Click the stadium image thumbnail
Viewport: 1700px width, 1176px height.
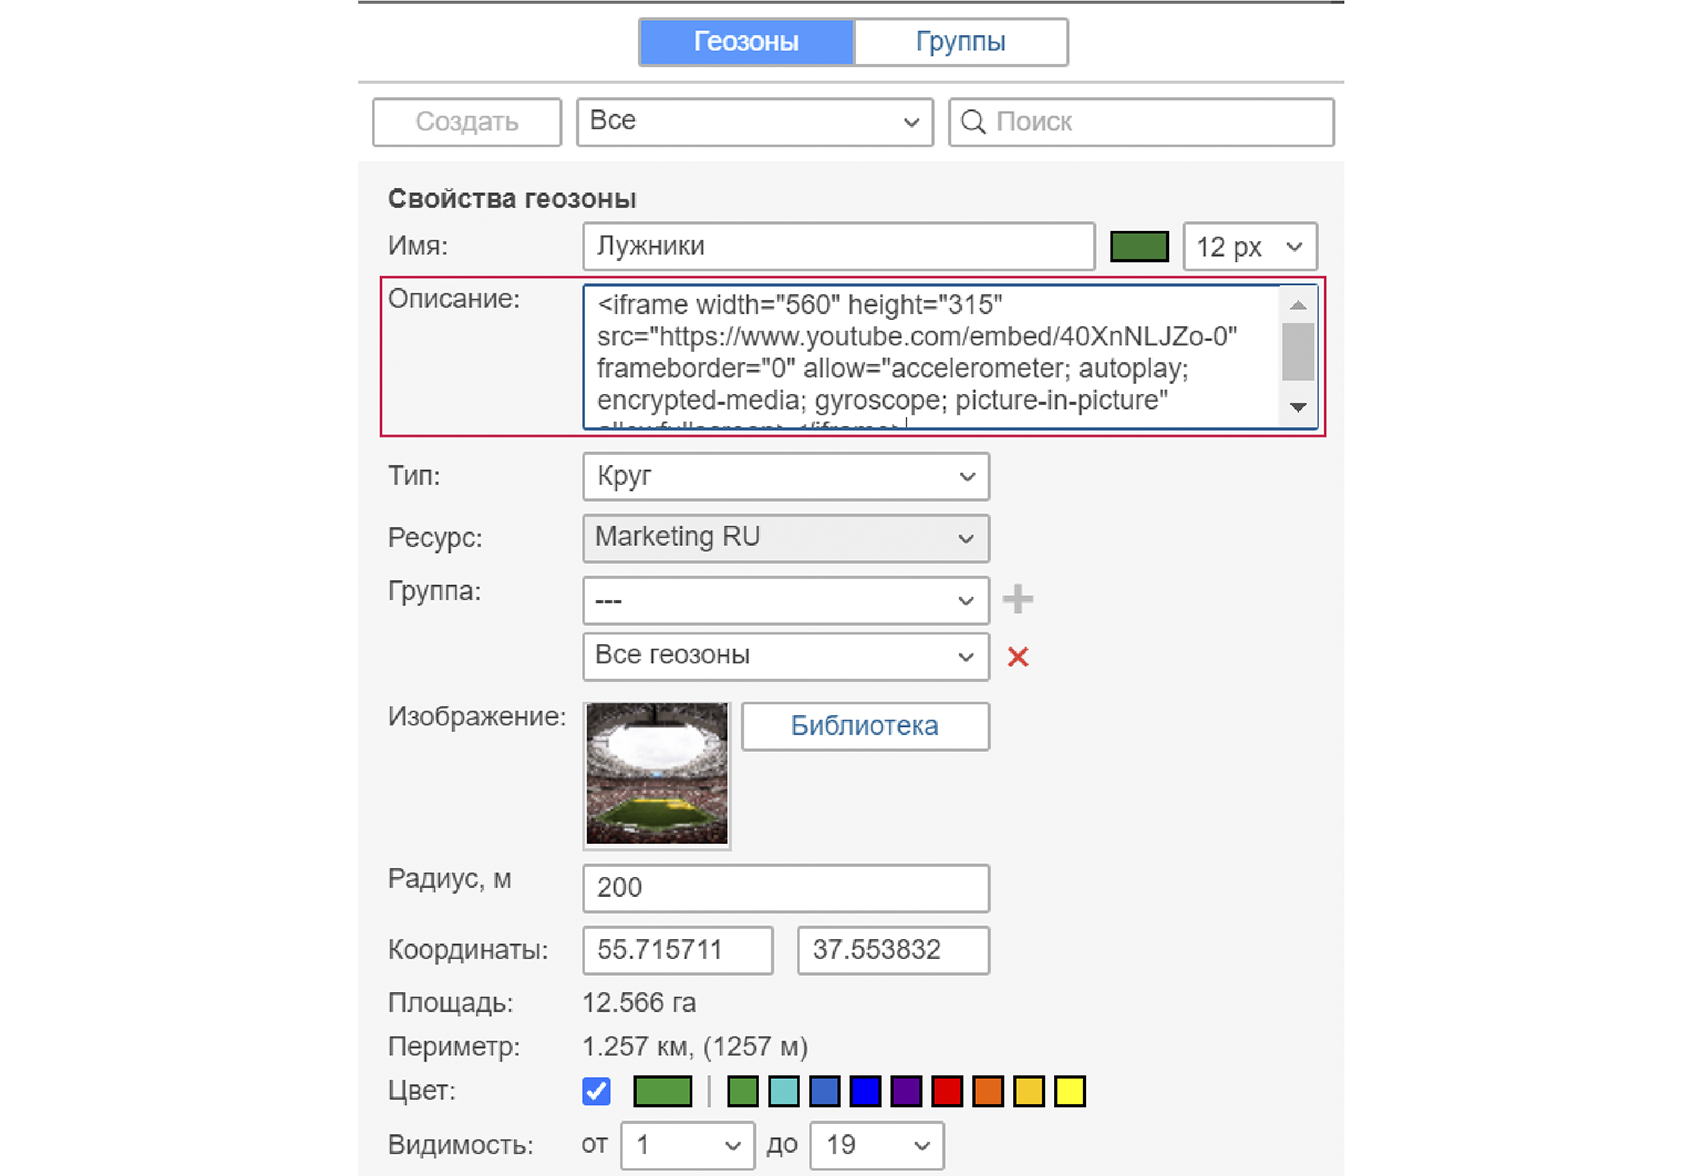pos(657,775)
